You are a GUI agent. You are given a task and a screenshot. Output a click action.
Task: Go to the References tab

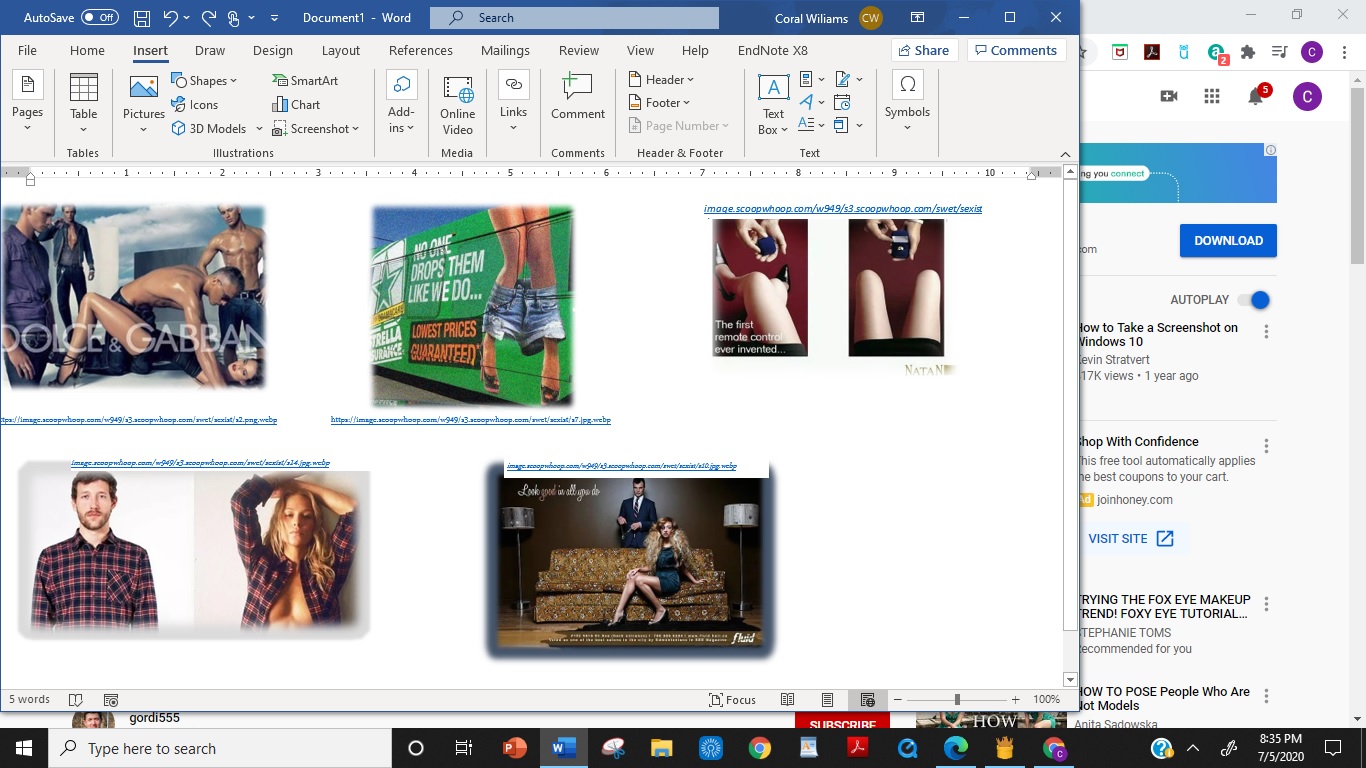(421, 50)
